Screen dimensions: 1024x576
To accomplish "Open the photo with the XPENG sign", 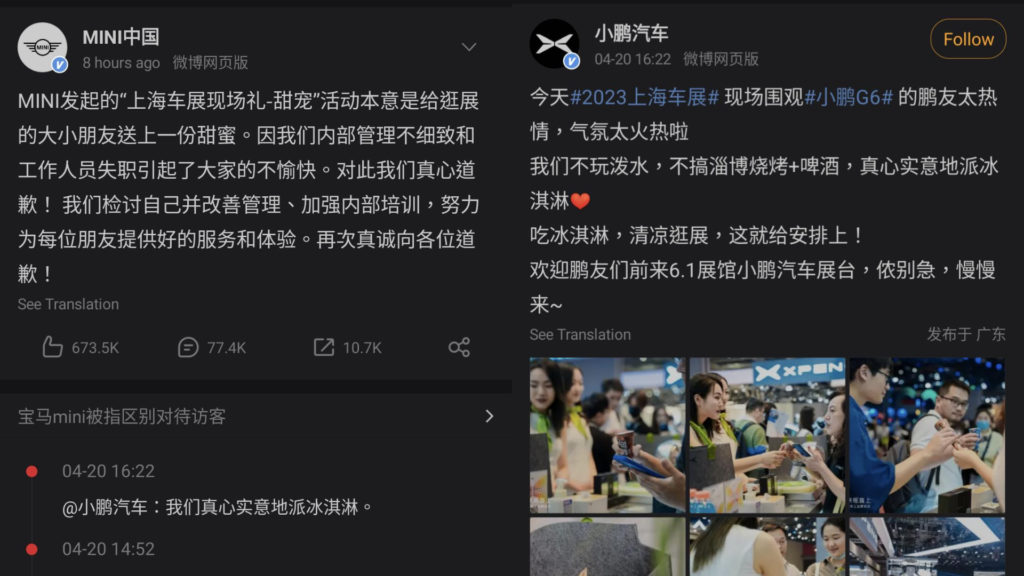I will coord(767,435).
